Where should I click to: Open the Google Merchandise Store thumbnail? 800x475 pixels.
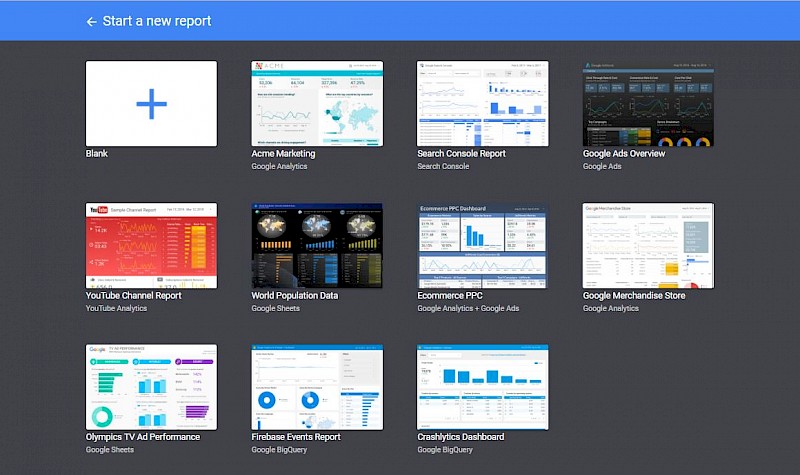pos(648,245)
